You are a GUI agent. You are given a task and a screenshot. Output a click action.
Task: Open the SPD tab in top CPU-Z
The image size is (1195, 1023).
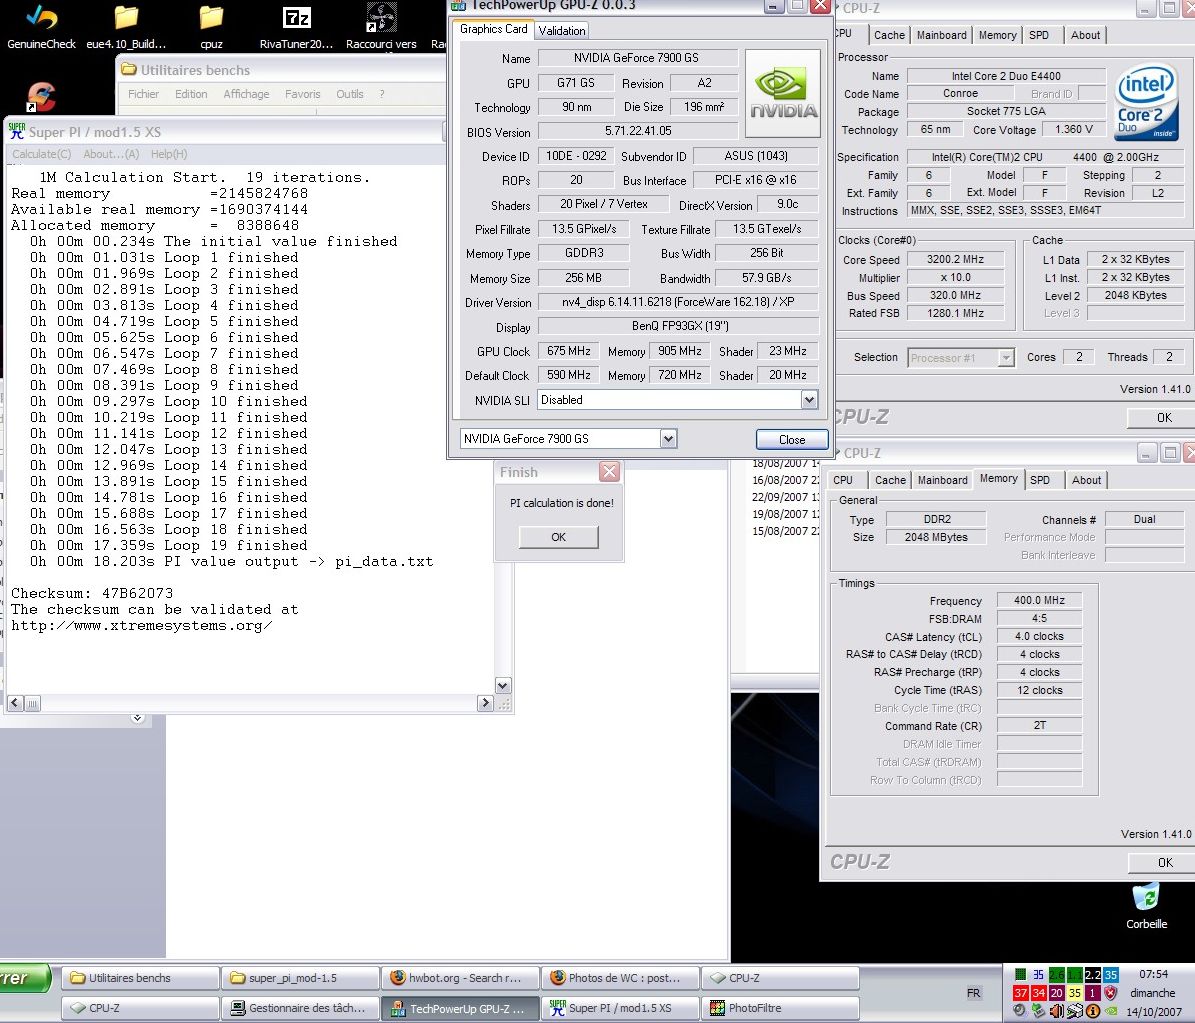(1039, 35)
